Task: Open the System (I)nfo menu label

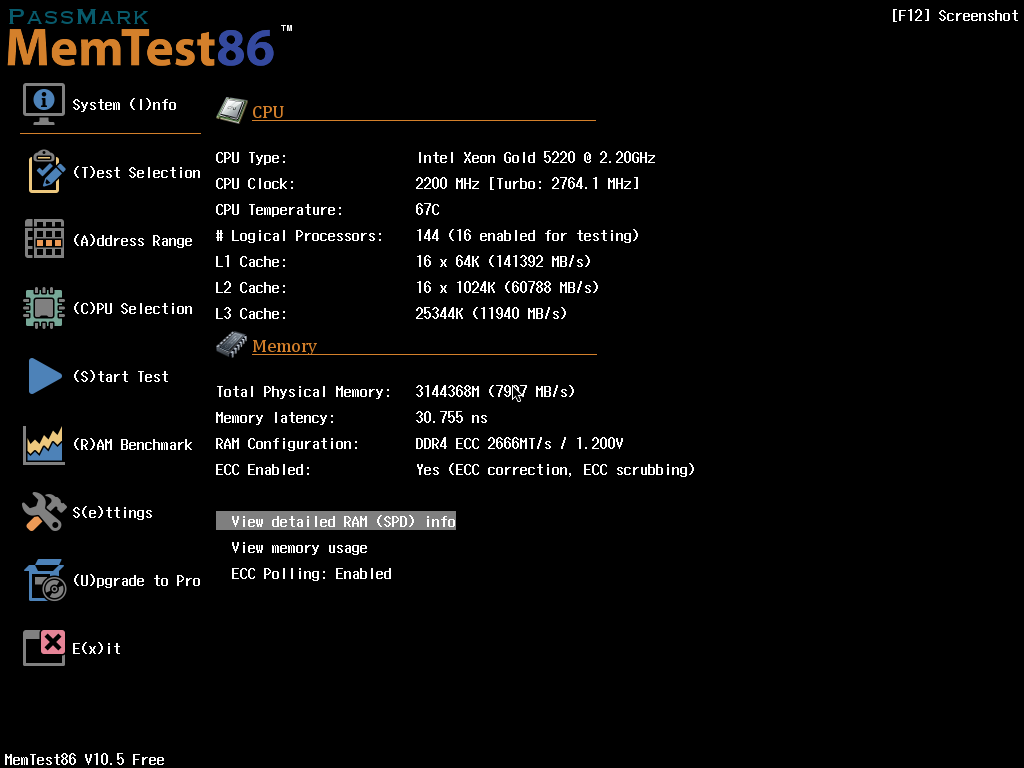Action: click(x=124, y=105)
